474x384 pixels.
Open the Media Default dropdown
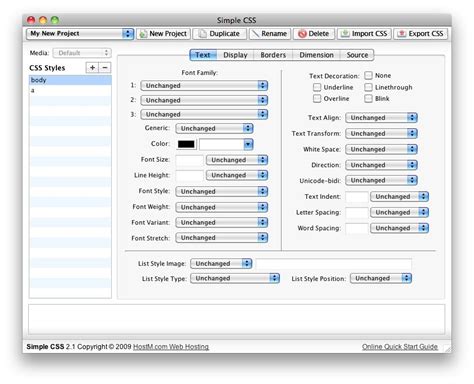point(82,53)
